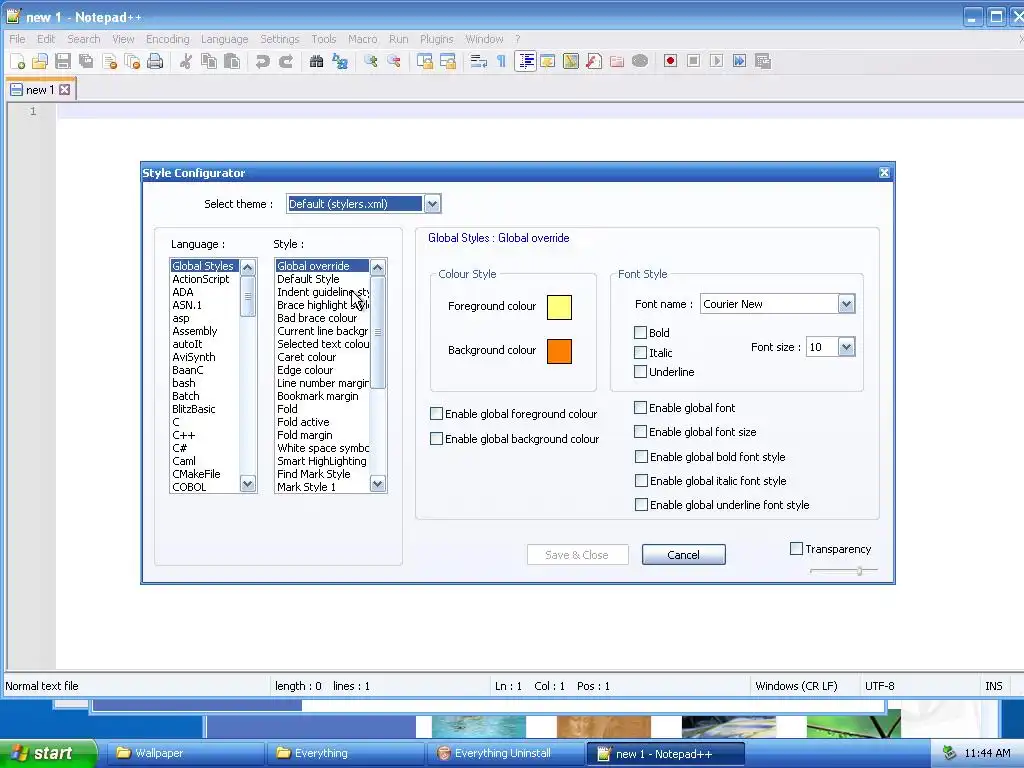
Task: Open the Plugins menu
Action: 436,39
